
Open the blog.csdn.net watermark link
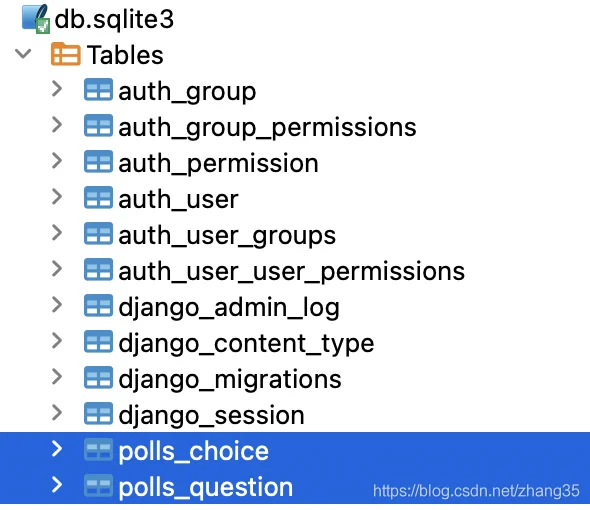(x=476, y=491)
